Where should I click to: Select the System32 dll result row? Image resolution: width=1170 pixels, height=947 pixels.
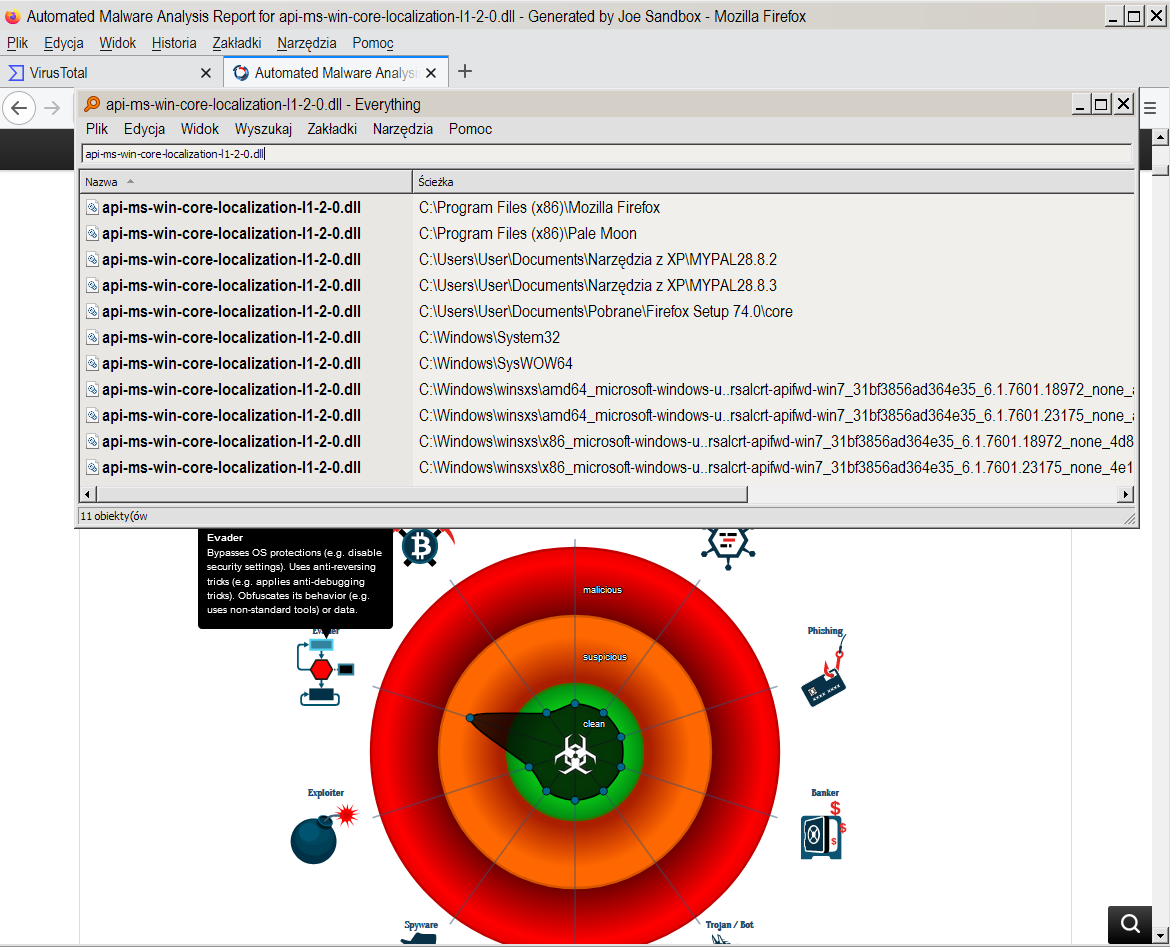point(231,338)
